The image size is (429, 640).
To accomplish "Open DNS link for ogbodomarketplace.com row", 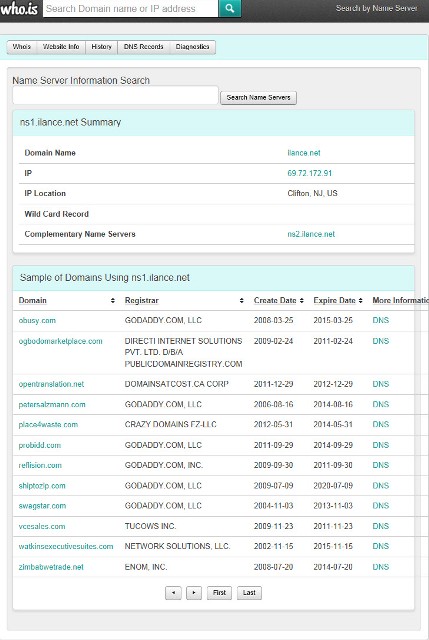I will click(x=380, y=341).
